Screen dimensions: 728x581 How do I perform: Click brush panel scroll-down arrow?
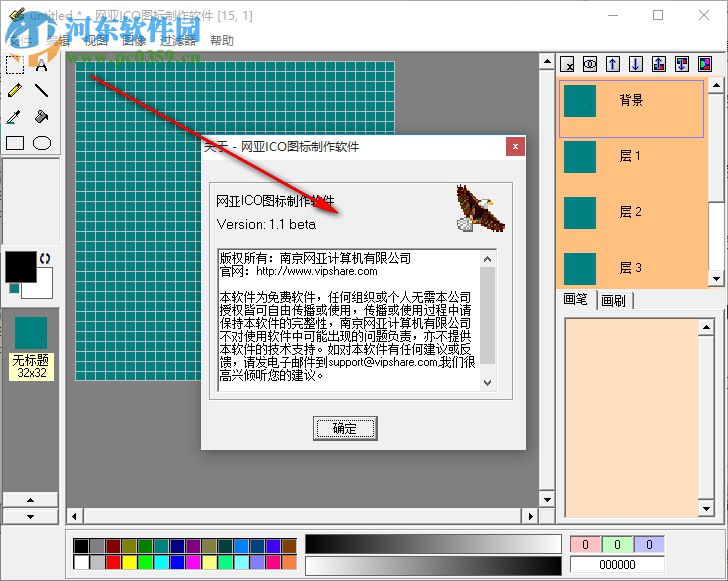(706, 509)
